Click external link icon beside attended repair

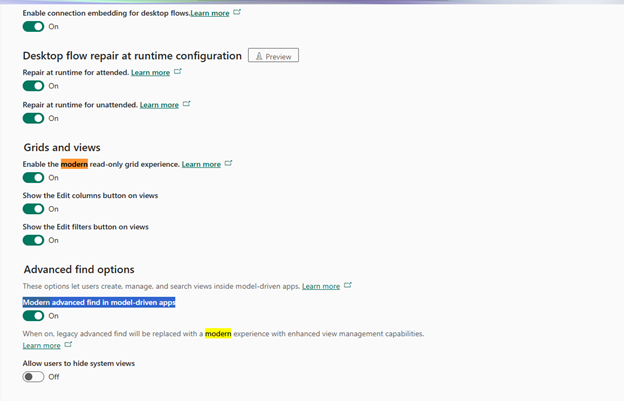pyautogui.click(x=177, y=72)
